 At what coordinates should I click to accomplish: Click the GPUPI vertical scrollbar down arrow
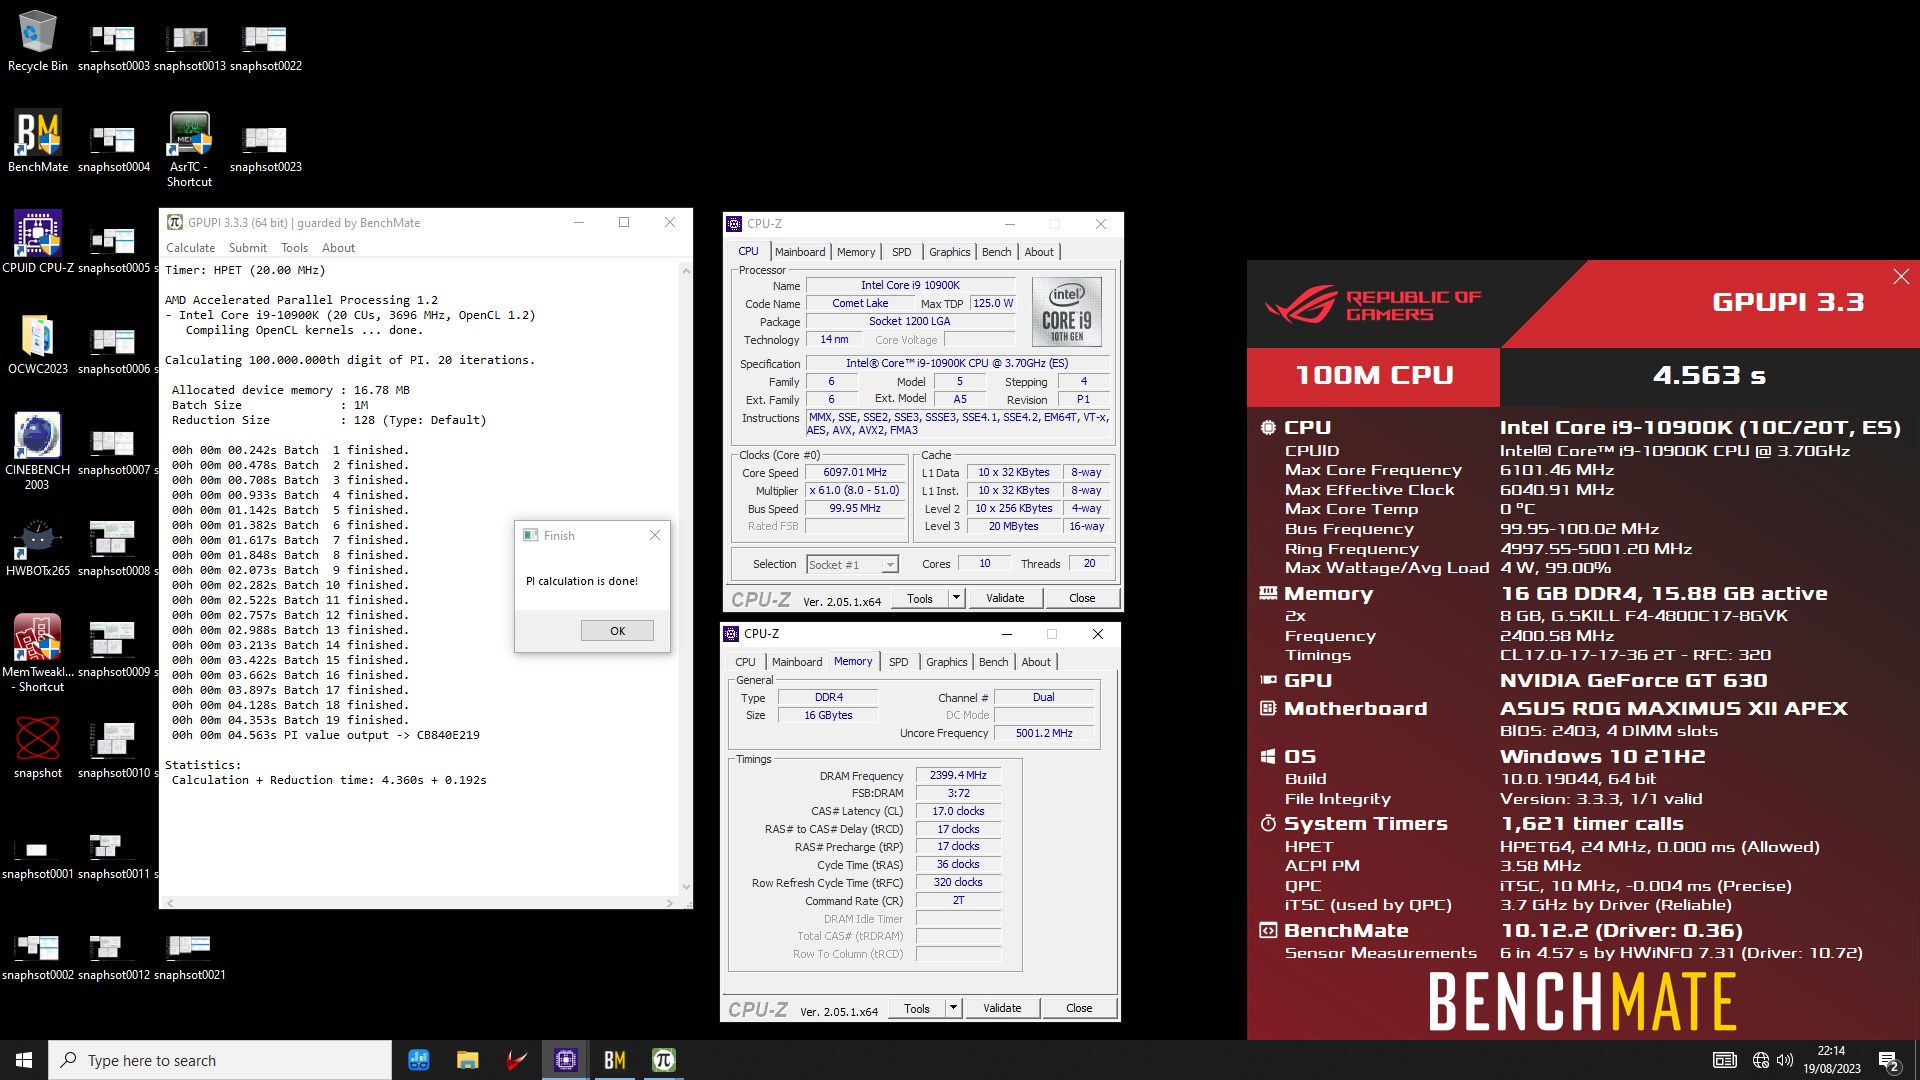[x=686, y=886]
